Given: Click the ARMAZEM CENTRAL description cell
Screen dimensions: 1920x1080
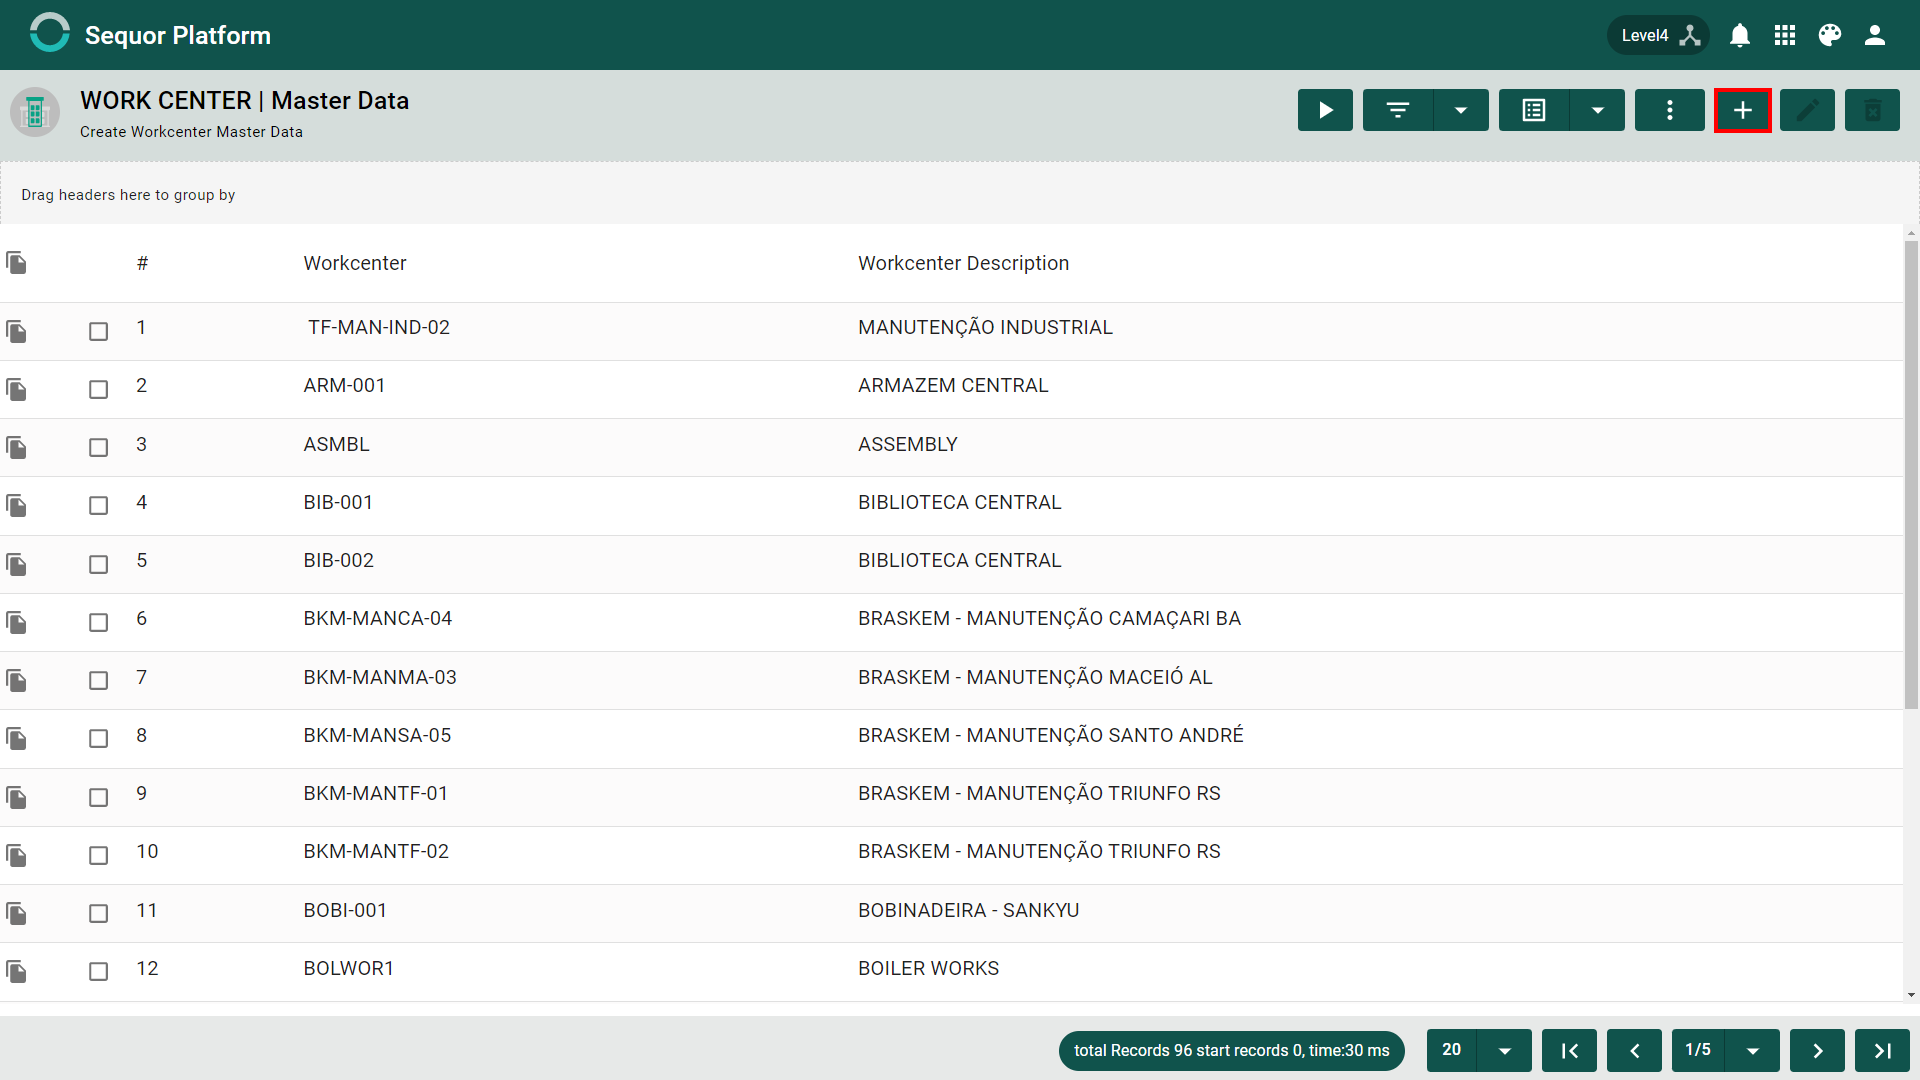Looking at the screenshot, I should (x=953, y=385).
